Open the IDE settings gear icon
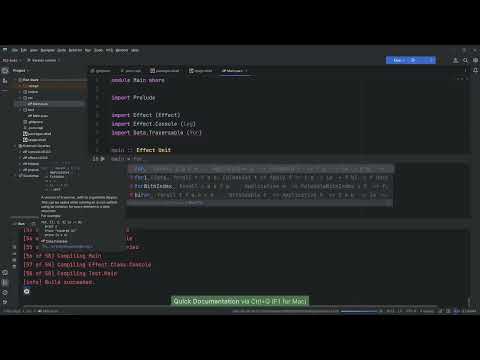 click(475, 60)
